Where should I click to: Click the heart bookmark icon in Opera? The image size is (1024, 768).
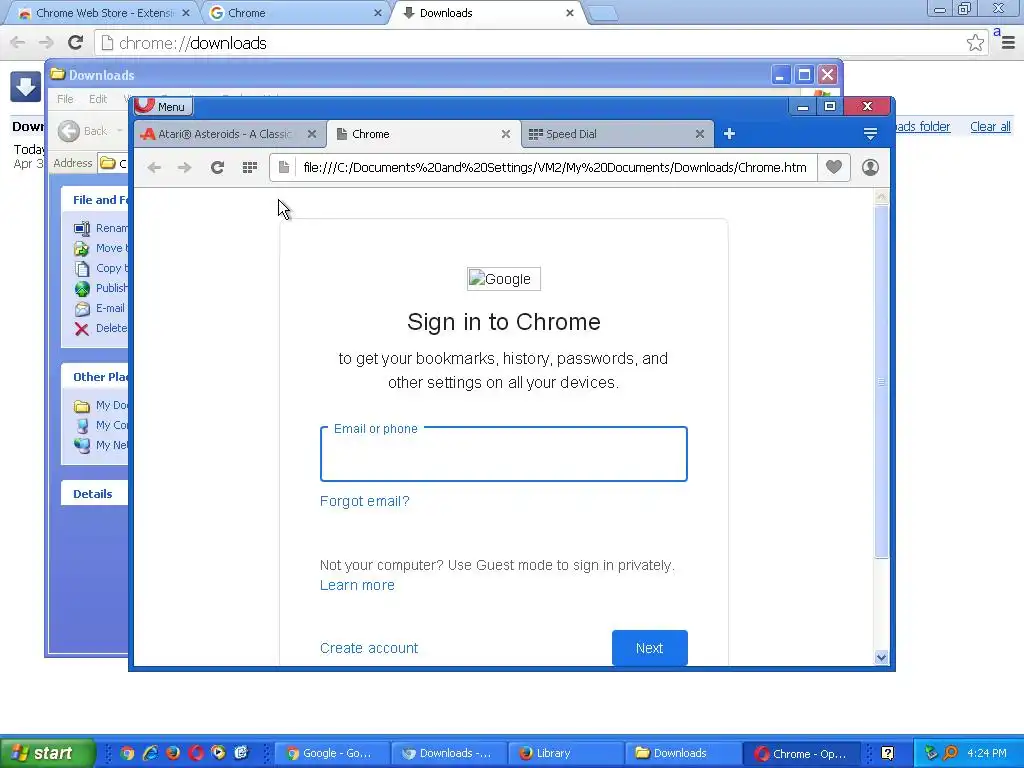pyautogui.click(x=833, y=167)
